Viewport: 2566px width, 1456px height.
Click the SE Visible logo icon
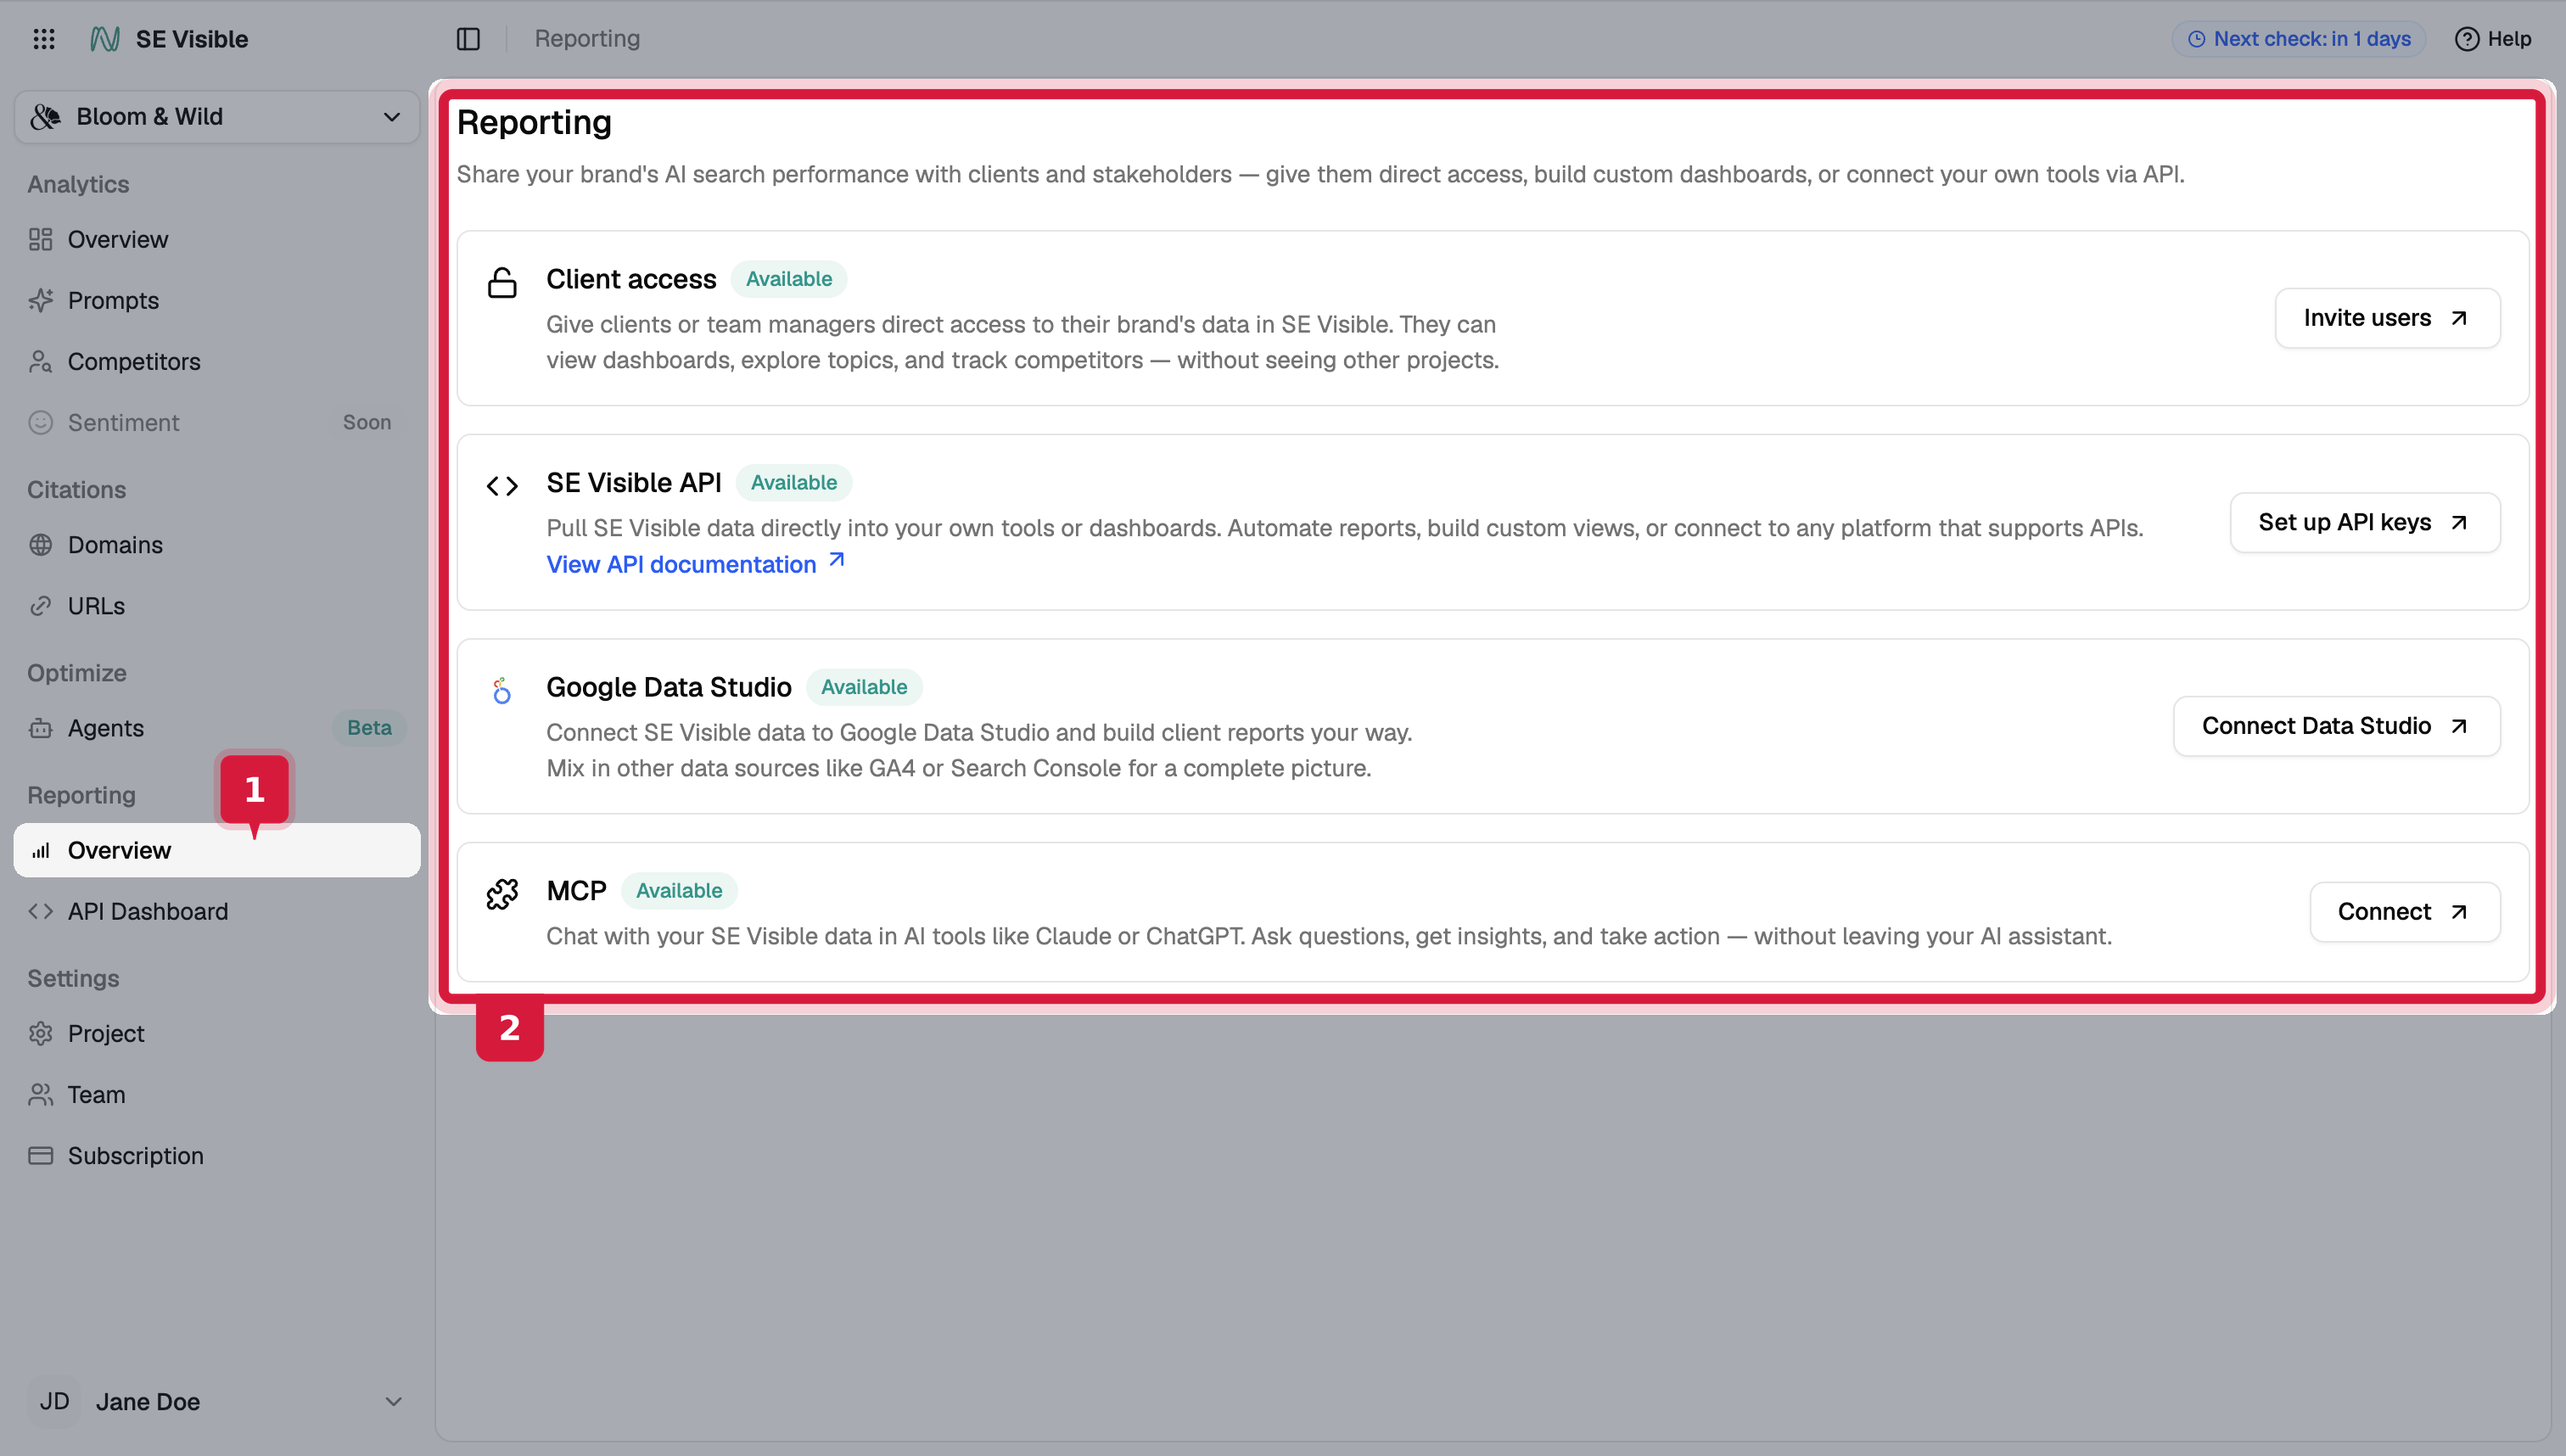pyautogui.click(x=105, y=39)
